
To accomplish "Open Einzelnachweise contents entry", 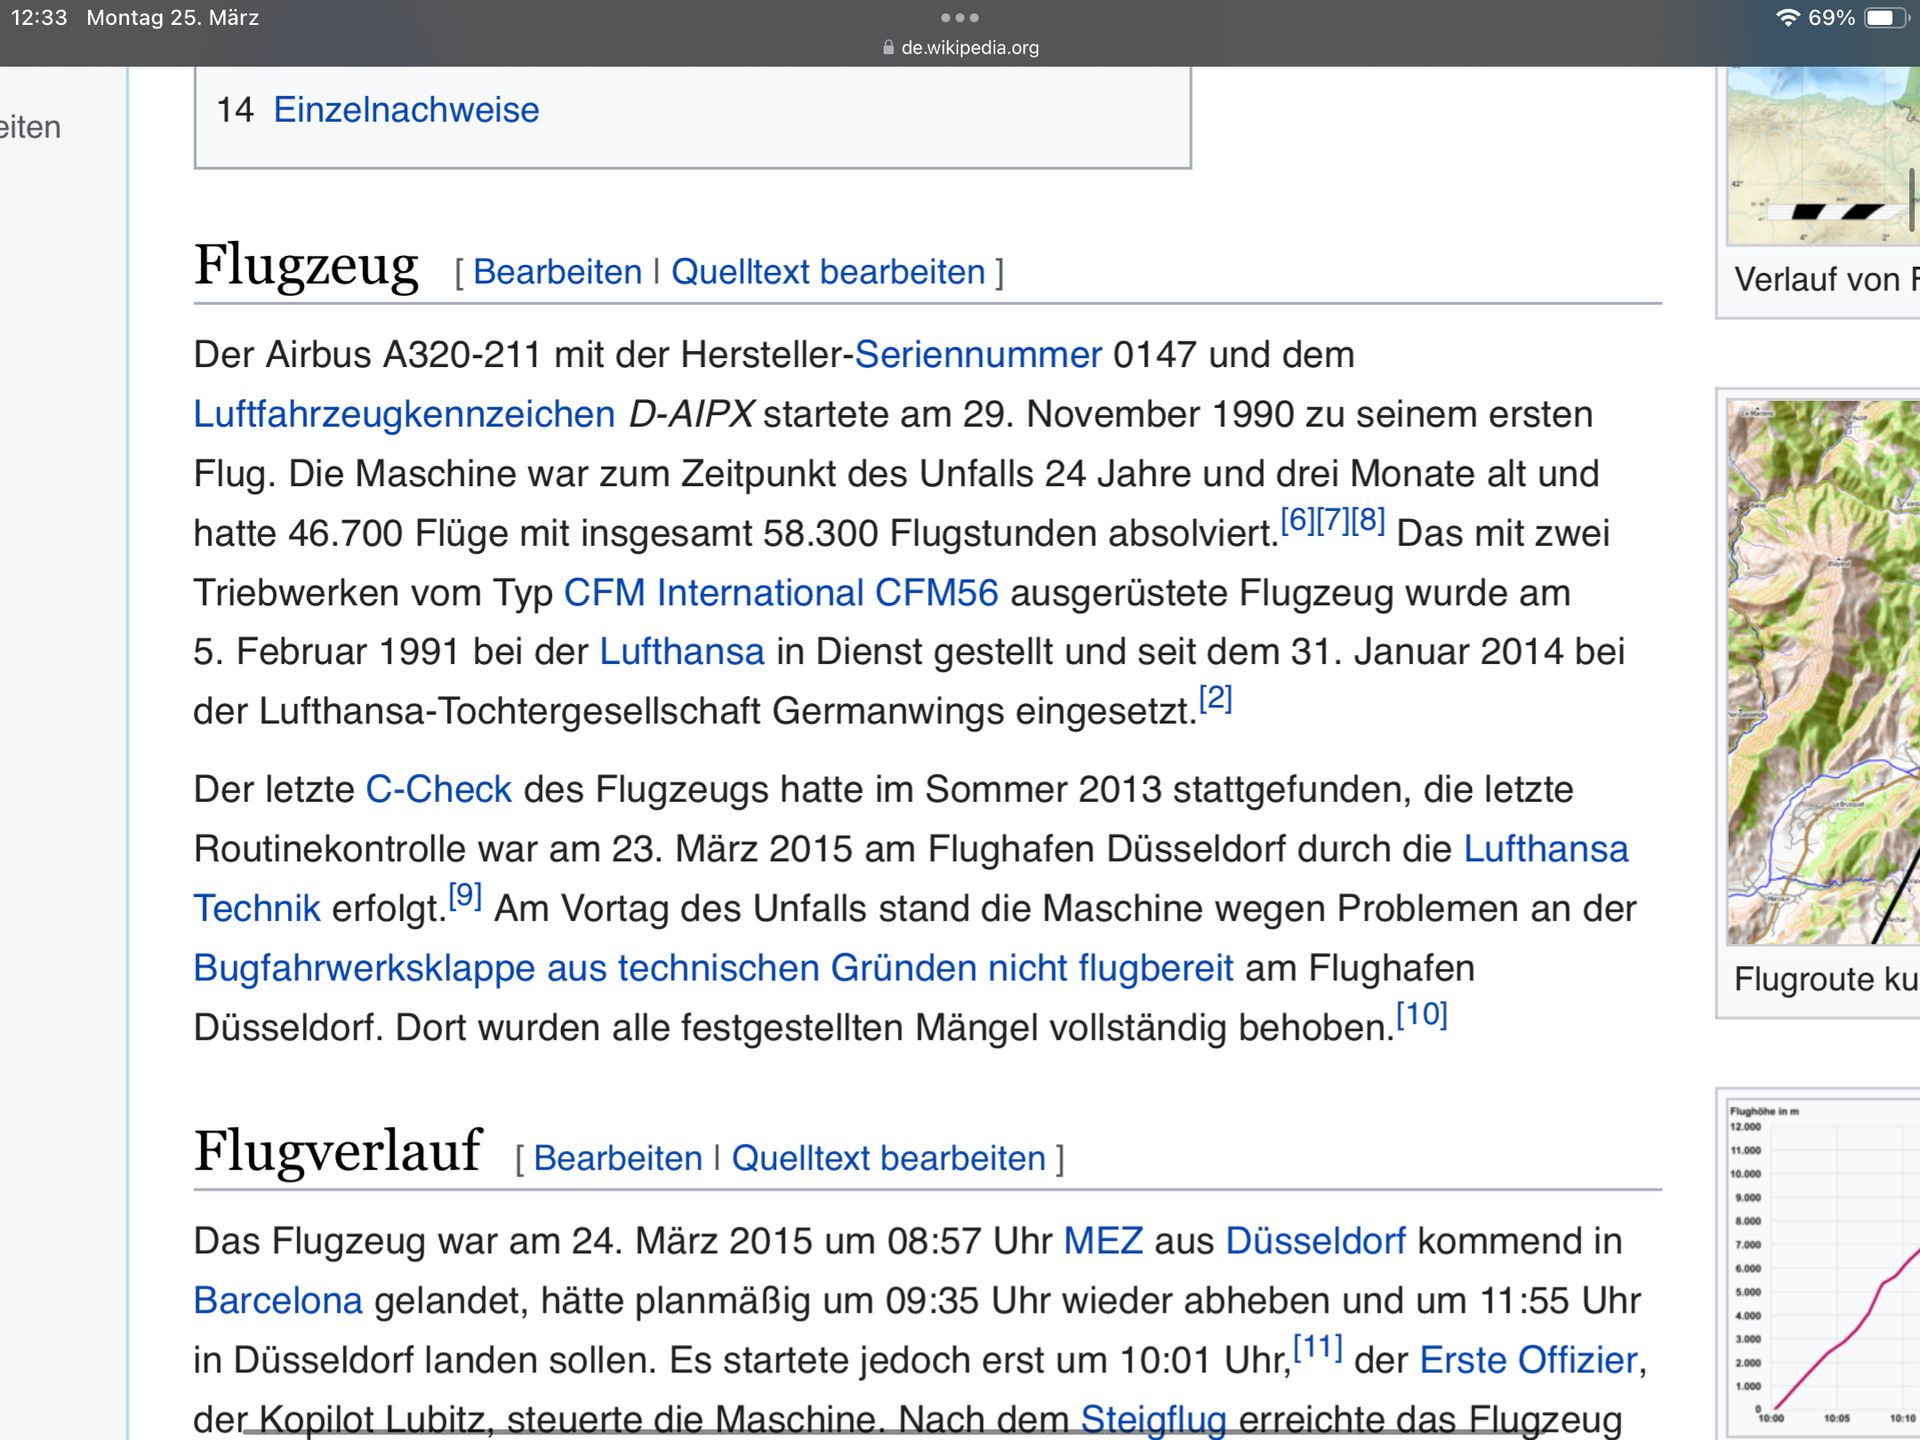I will point(405,110).
